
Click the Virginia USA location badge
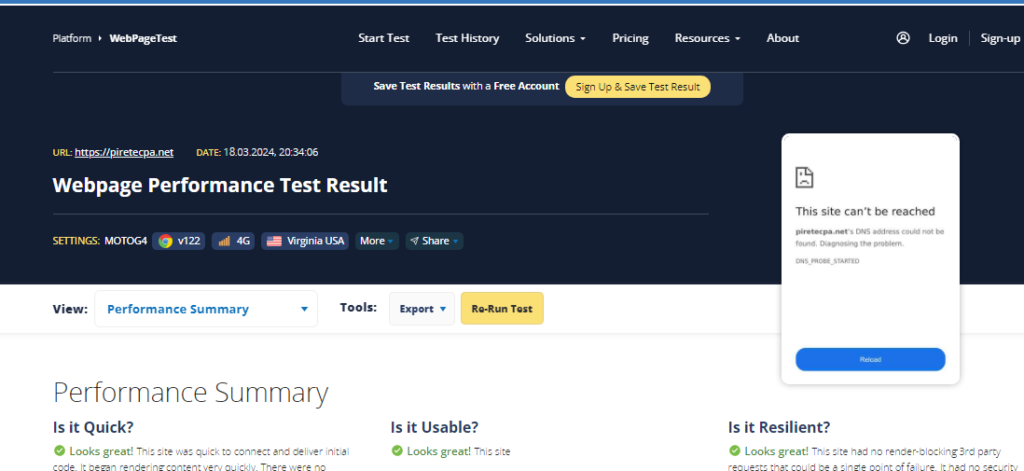coord(305,241)
